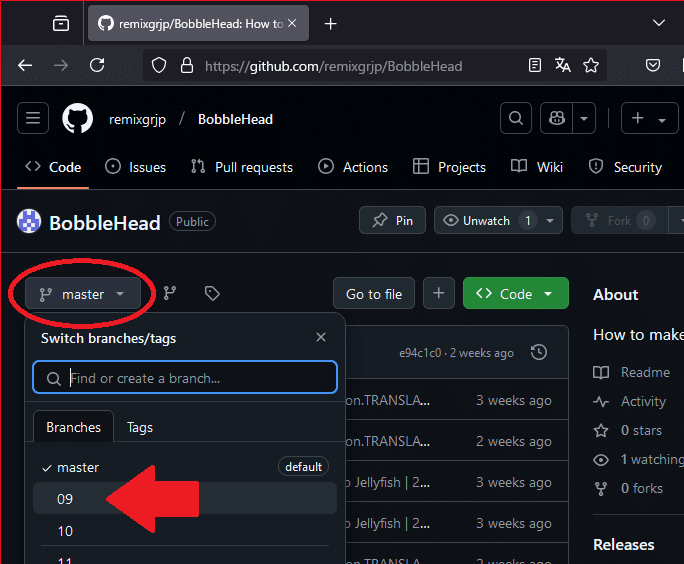This screenshot has width=684, height=564.
Task: Open the remixgrjp user link
Action: [x=137, y=119]
